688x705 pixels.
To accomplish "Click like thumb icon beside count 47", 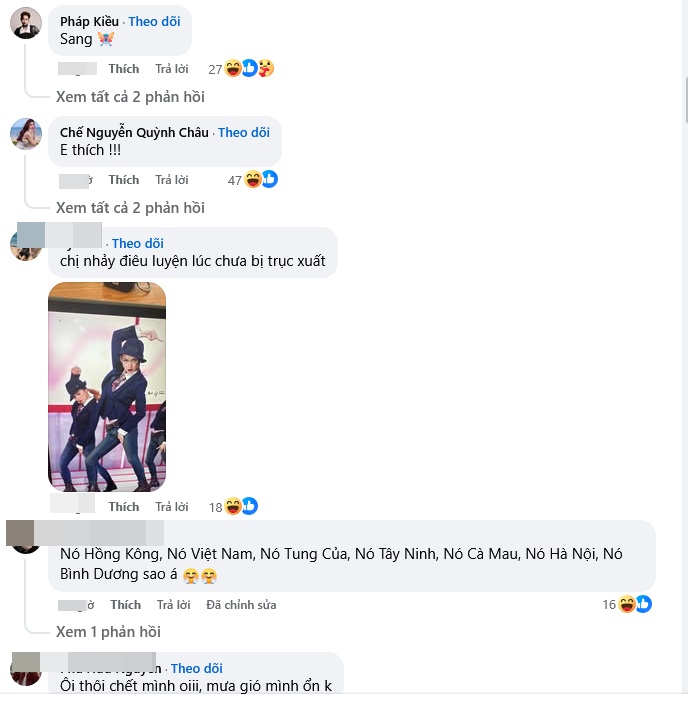I will pos(270,179).
